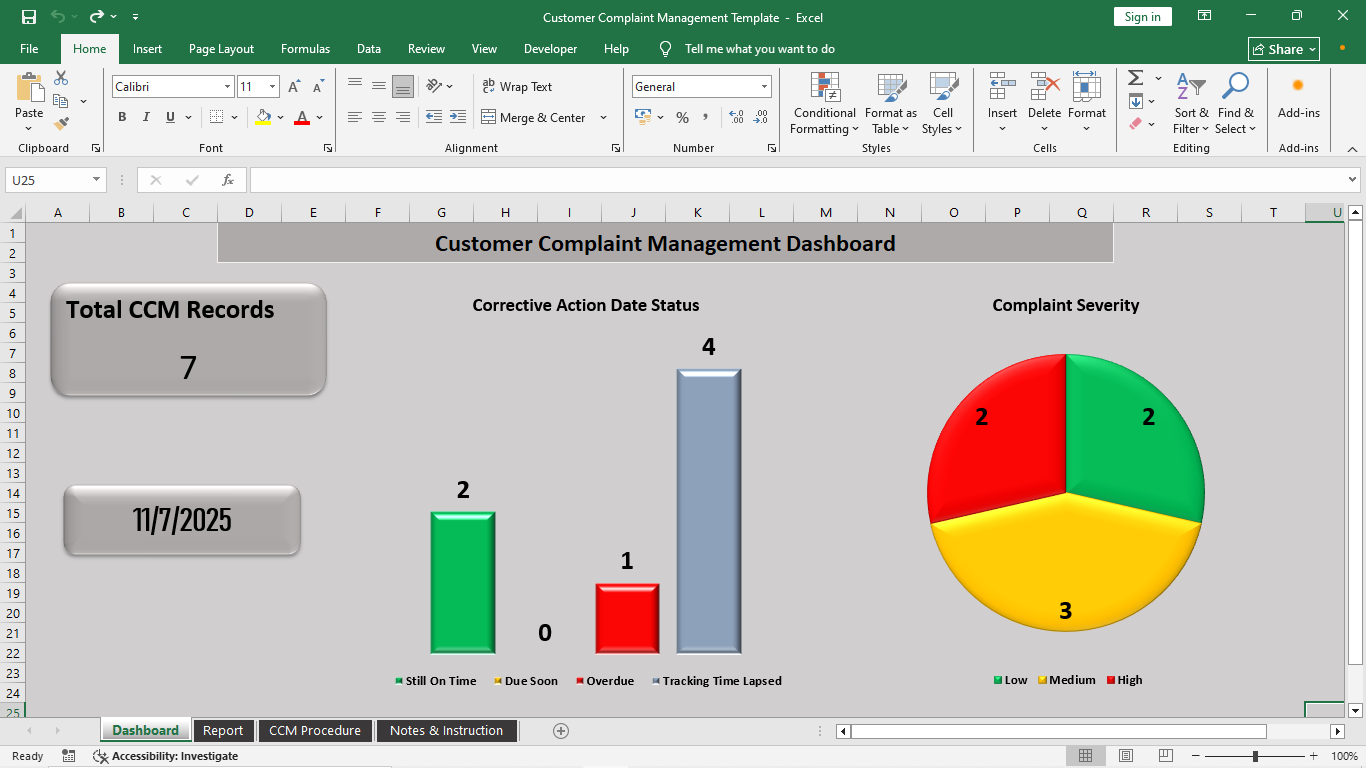Open Format as Table gallery
Screen dimensions: 1366x768
[x=890, y=103]
